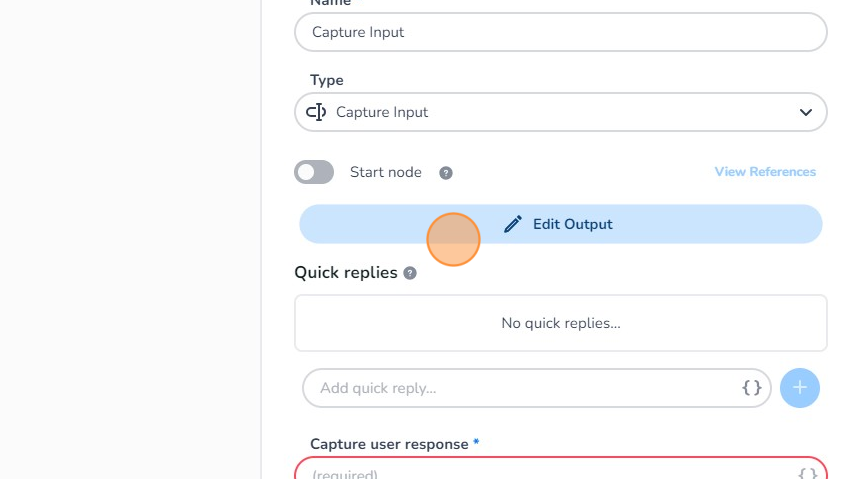This screenshot has width=860, height=479.
Task: Click the Quick replies section heading
Action: point(346,272)
